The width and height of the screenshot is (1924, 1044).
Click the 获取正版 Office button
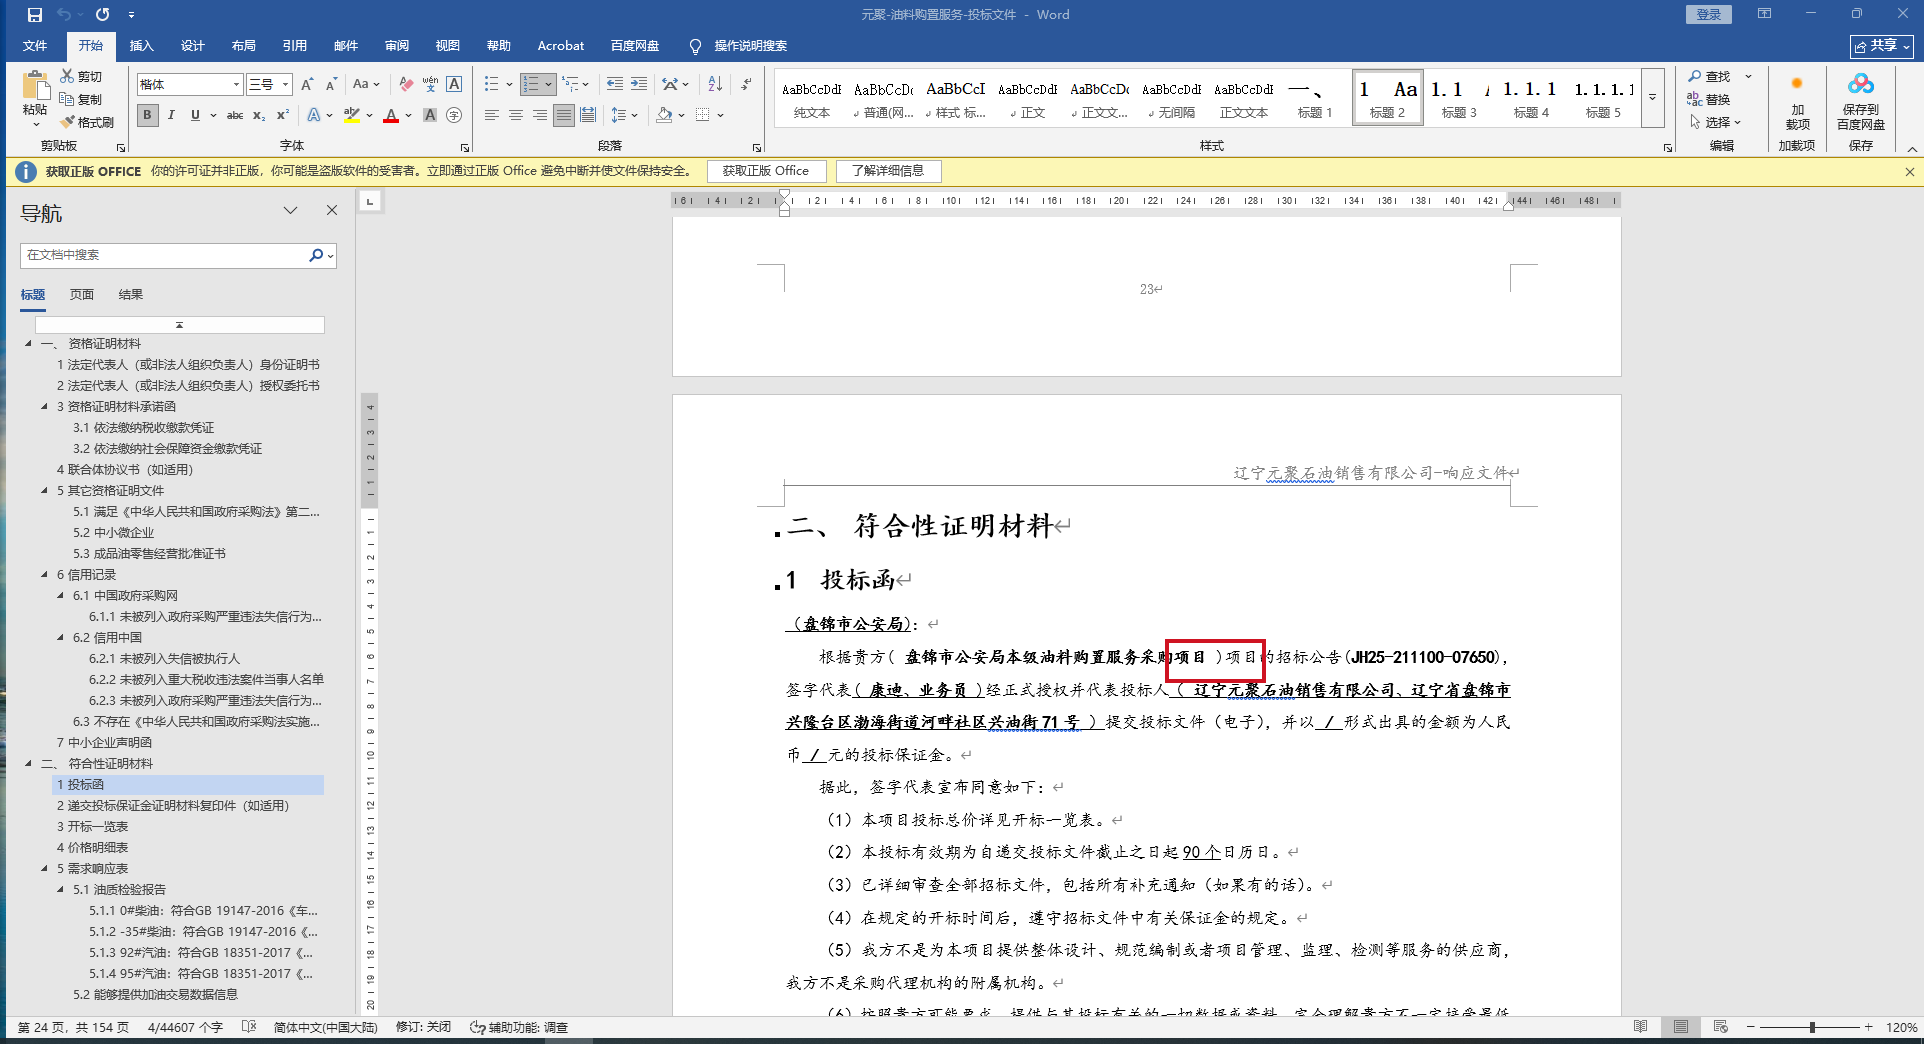766,171
